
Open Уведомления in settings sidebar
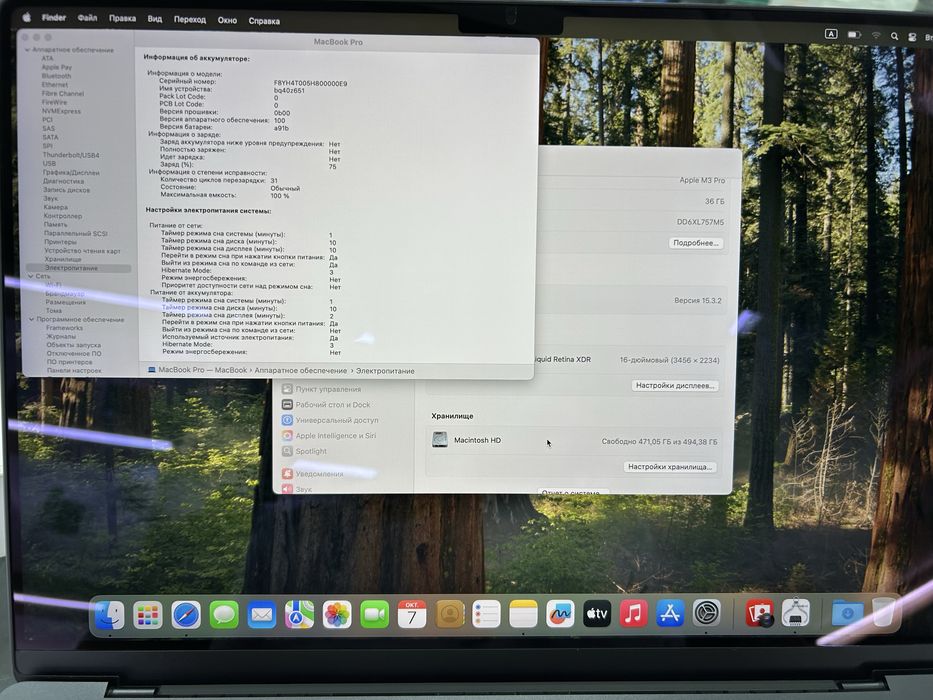(312, 474)
